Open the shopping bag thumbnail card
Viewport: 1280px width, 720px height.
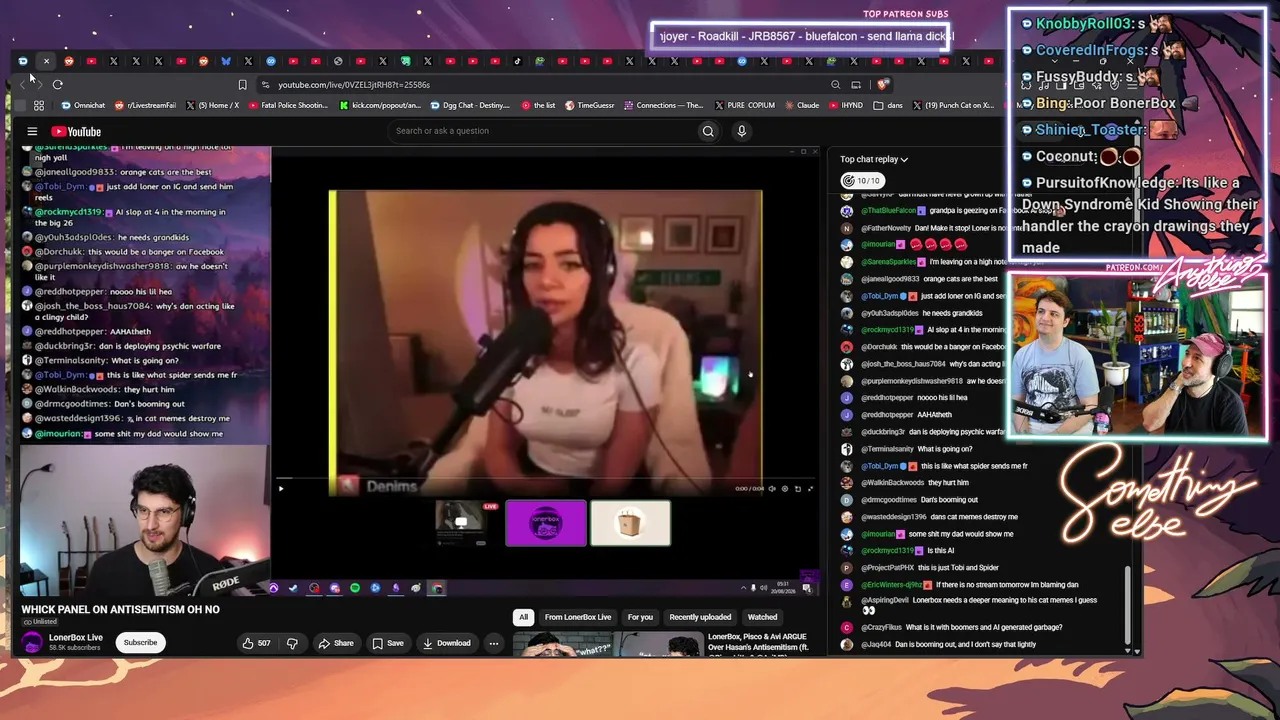[x=630, y=523]
